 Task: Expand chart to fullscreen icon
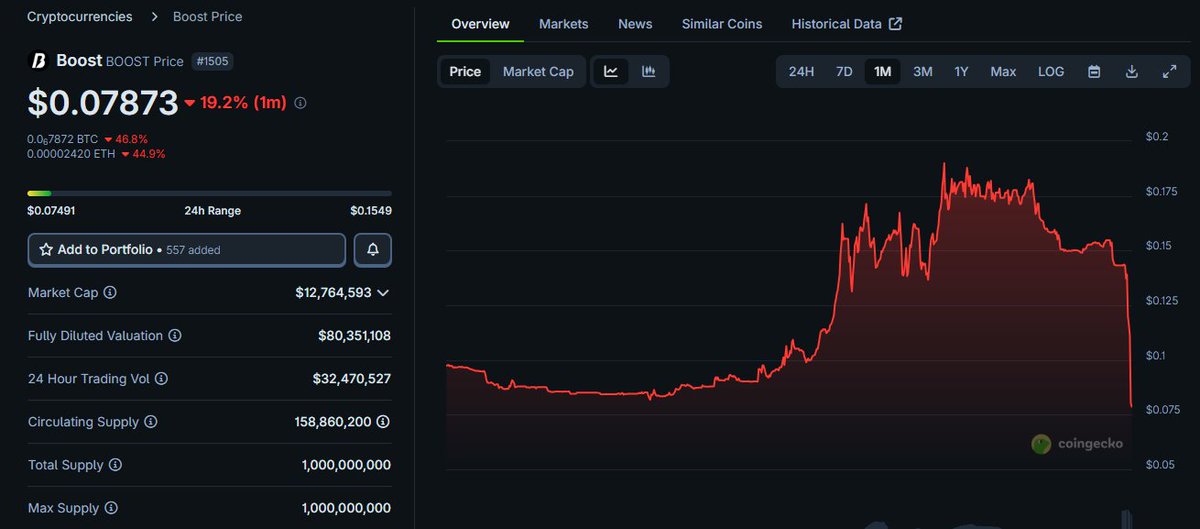(x=1169, y=71)
